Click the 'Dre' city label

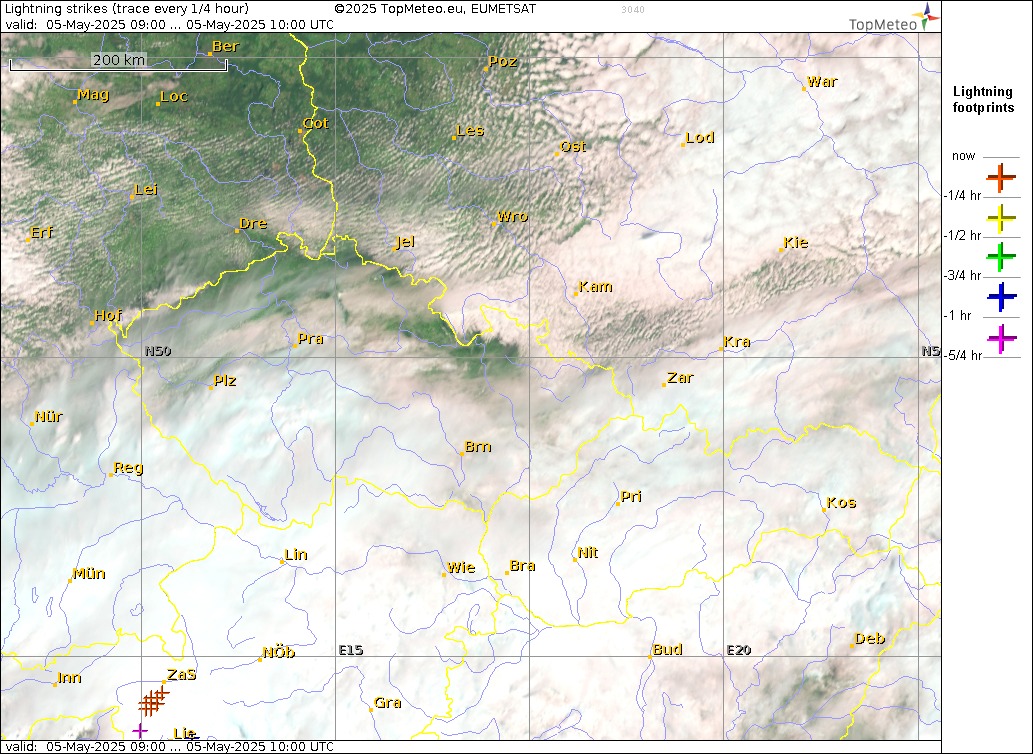253,223
